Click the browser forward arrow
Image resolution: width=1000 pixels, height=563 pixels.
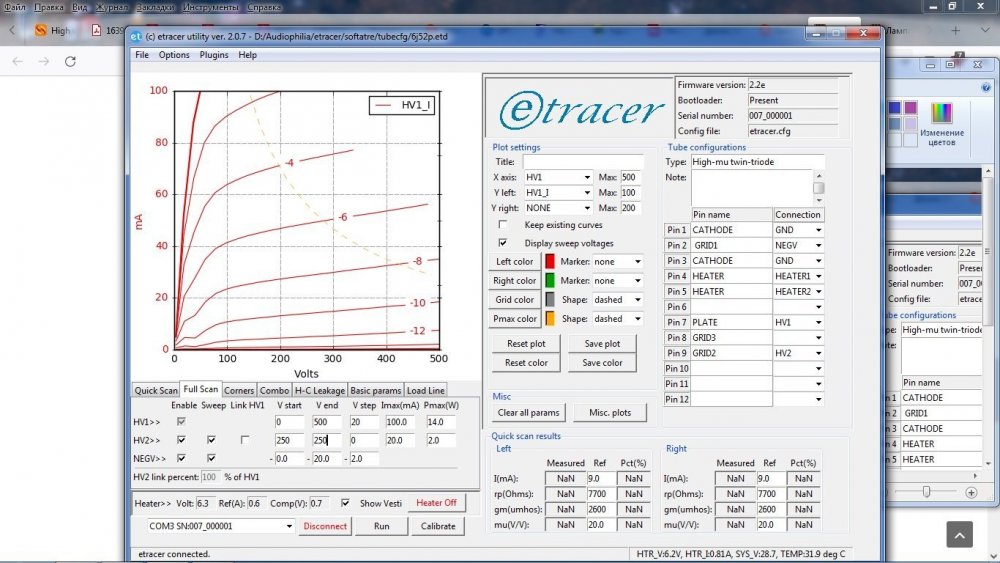pos(43,61)
